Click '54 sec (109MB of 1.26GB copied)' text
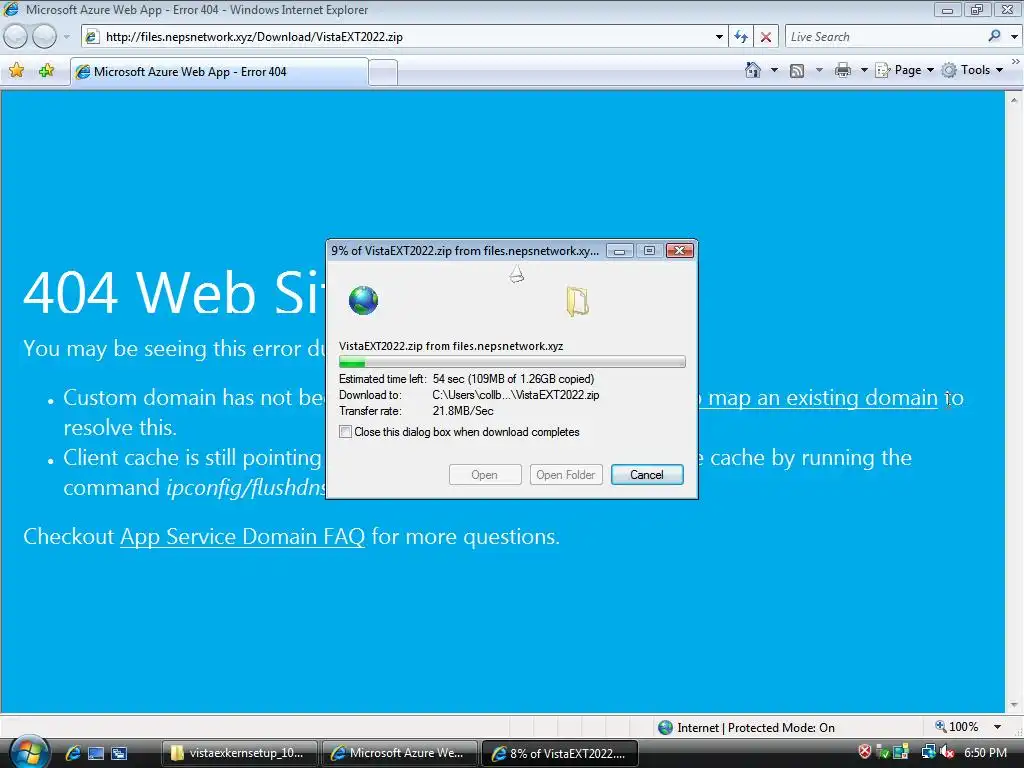The height and width of the screenshot is (768, 1024). pyautogui.click(x=513, y=379)
